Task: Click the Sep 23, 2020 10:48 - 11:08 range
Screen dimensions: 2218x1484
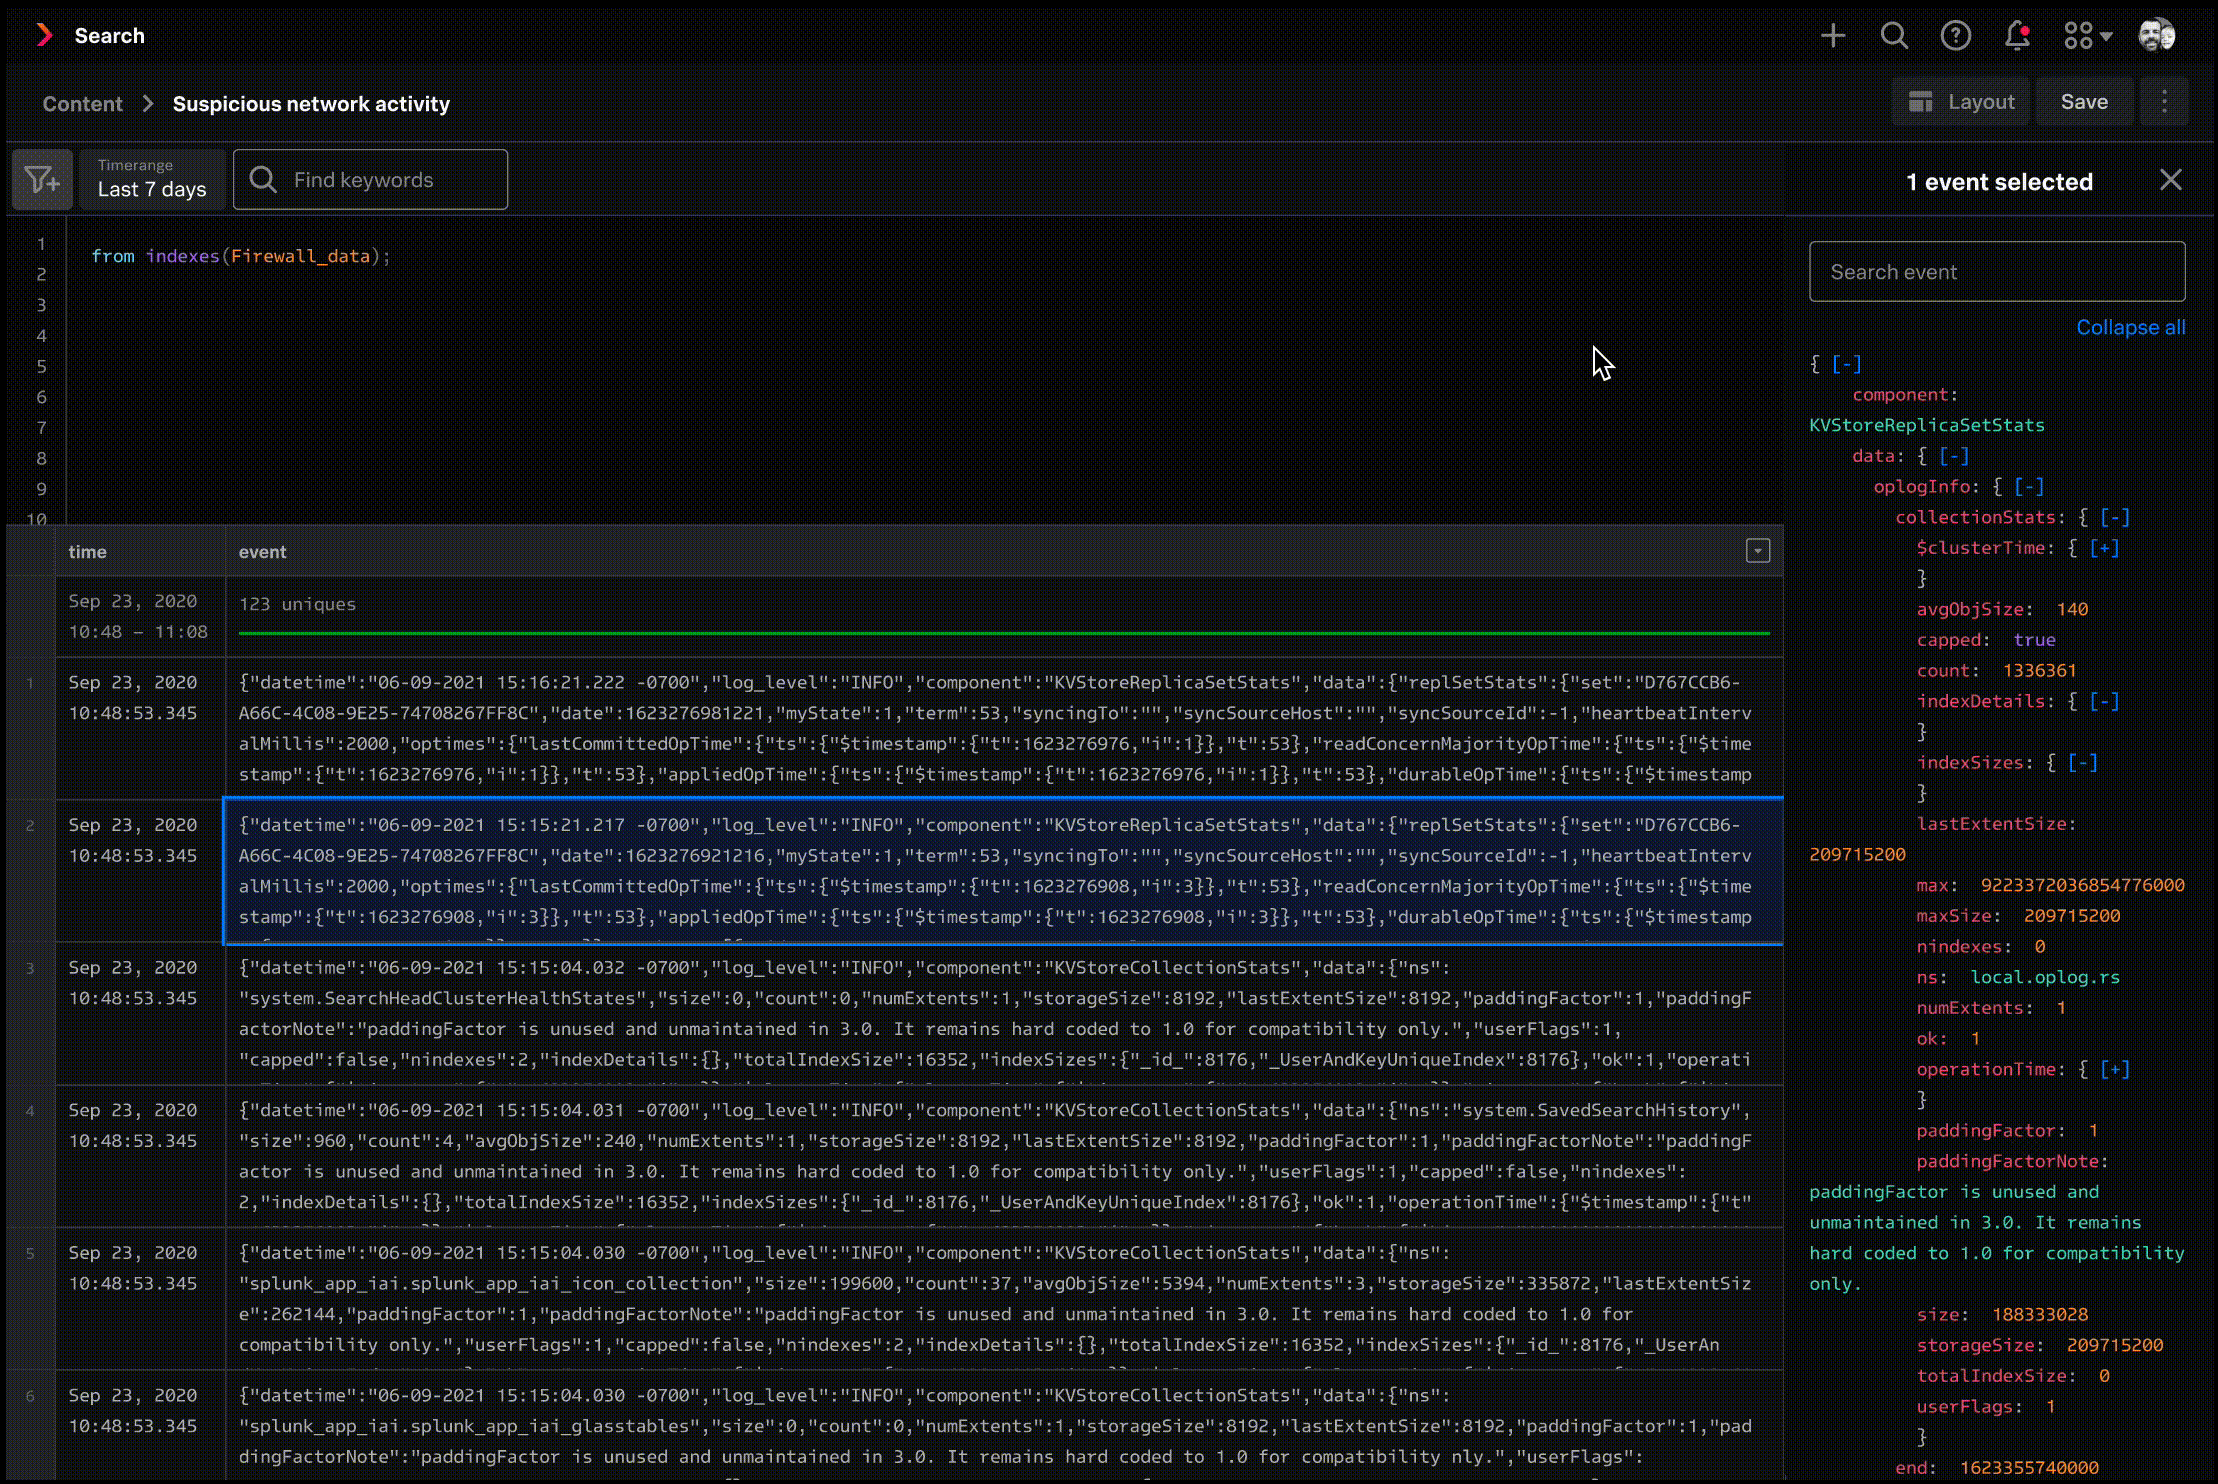Action: 138,617
